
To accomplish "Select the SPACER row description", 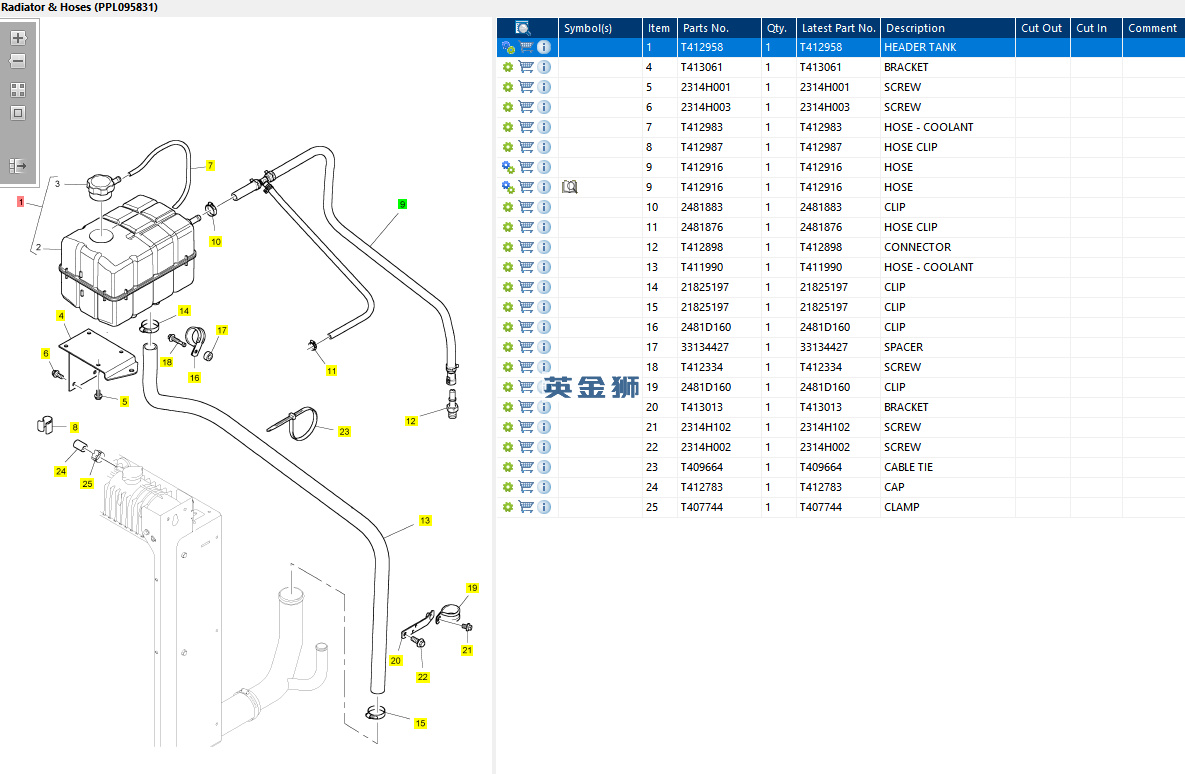I will (903, 347).
